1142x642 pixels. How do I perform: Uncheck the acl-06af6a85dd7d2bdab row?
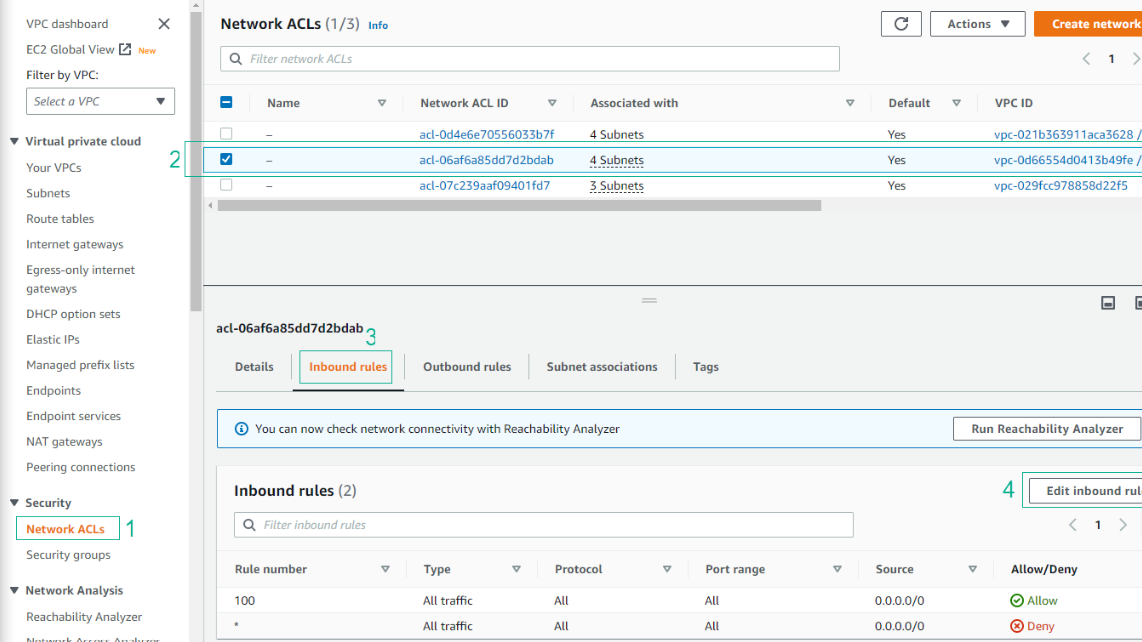226,160
